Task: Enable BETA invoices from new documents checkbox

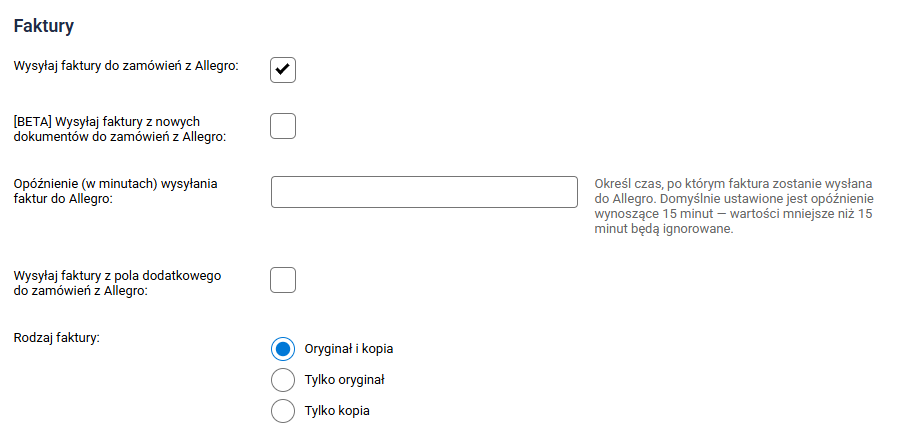Action: [x=283, y=126]
